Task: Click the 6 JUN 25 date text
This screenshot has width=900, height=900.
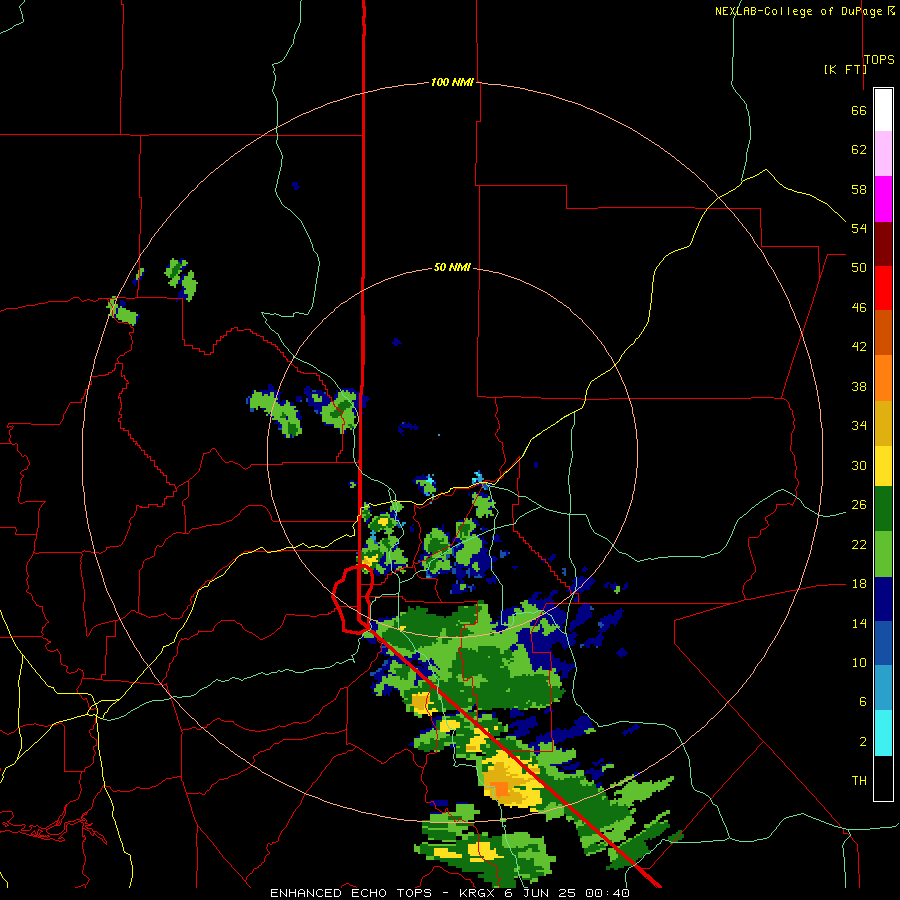Action: pos(540,893)
